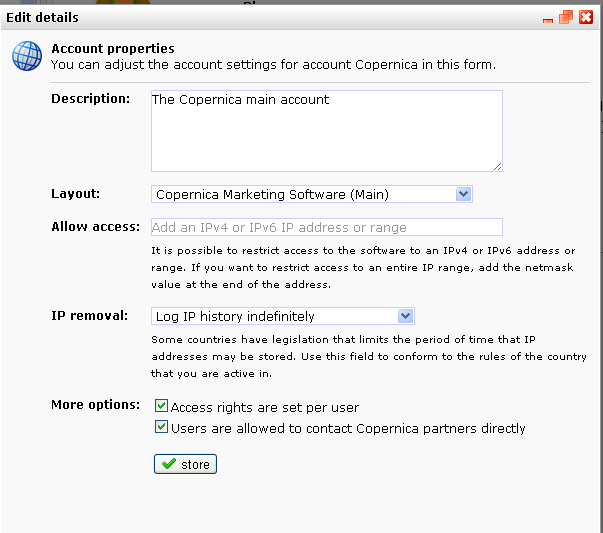Click the 'Allow access:' field label
This screenshot has height=533, width=603.
coord(95,226)
